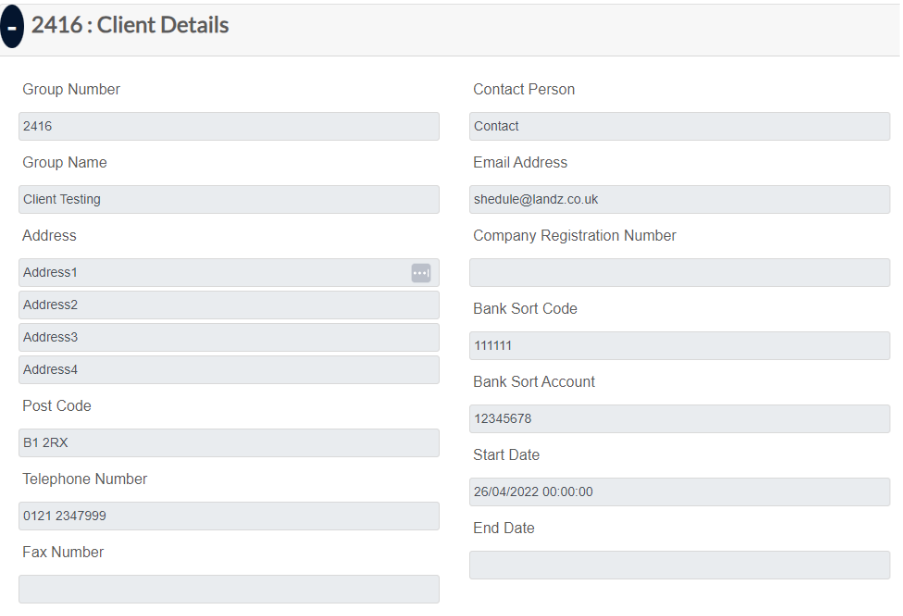This screenshot has height=616, width=903.
Task: Click the '2416 : Client Details' header title
Action: (x=130, y=25)
